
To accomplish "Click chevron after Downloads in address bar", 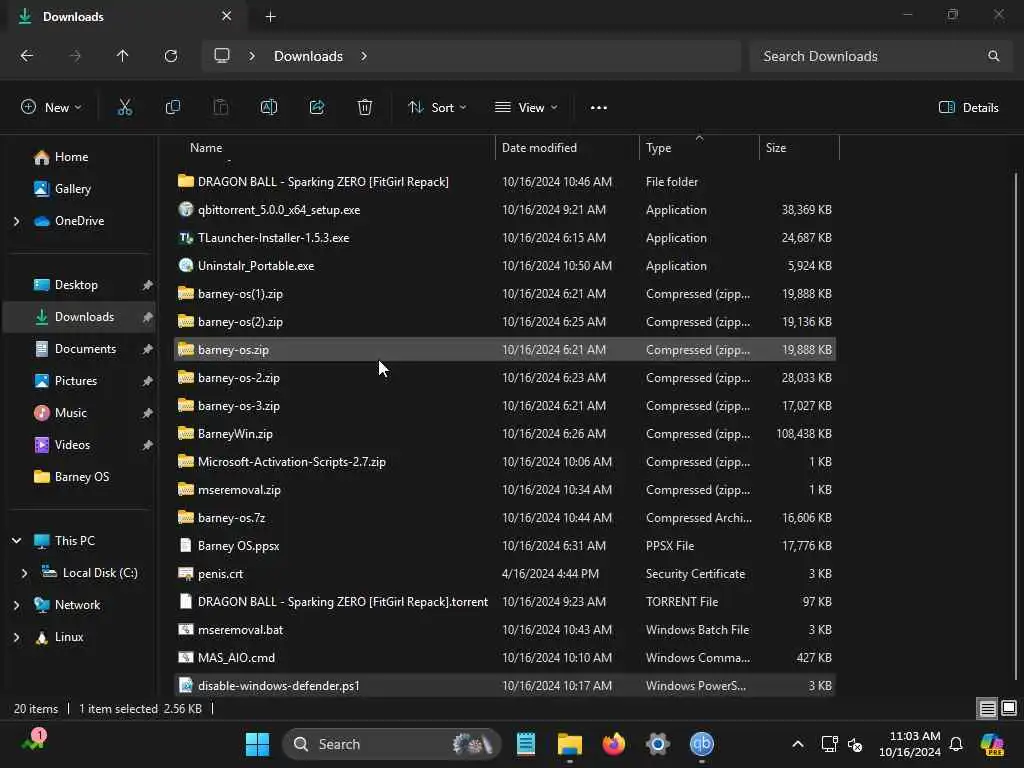I will click(364, 56).
